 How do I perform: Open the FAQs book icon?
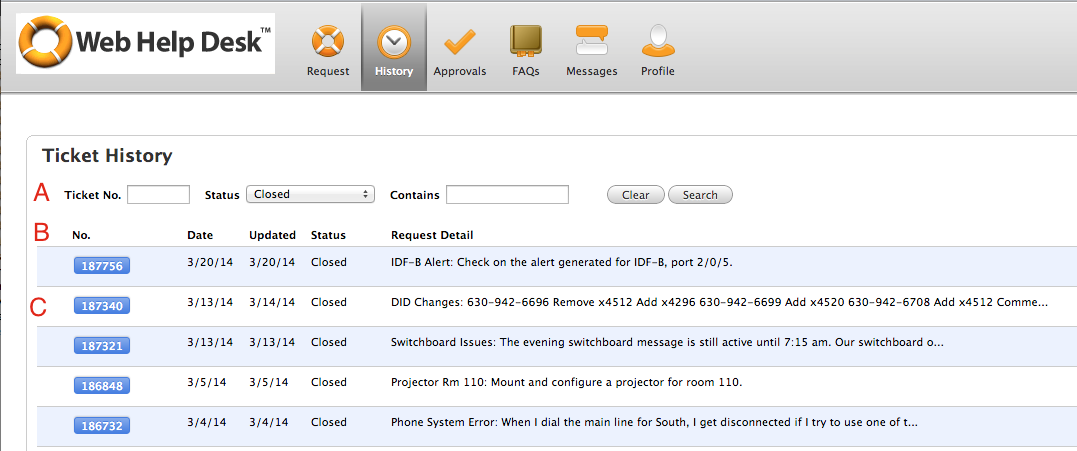tap(526, 43)
